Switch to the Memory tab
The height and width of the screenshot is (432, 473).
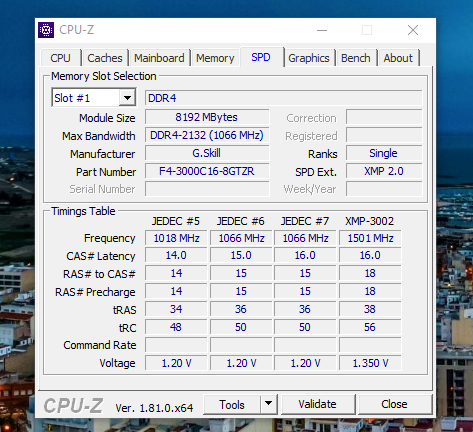tap(215, 58)
